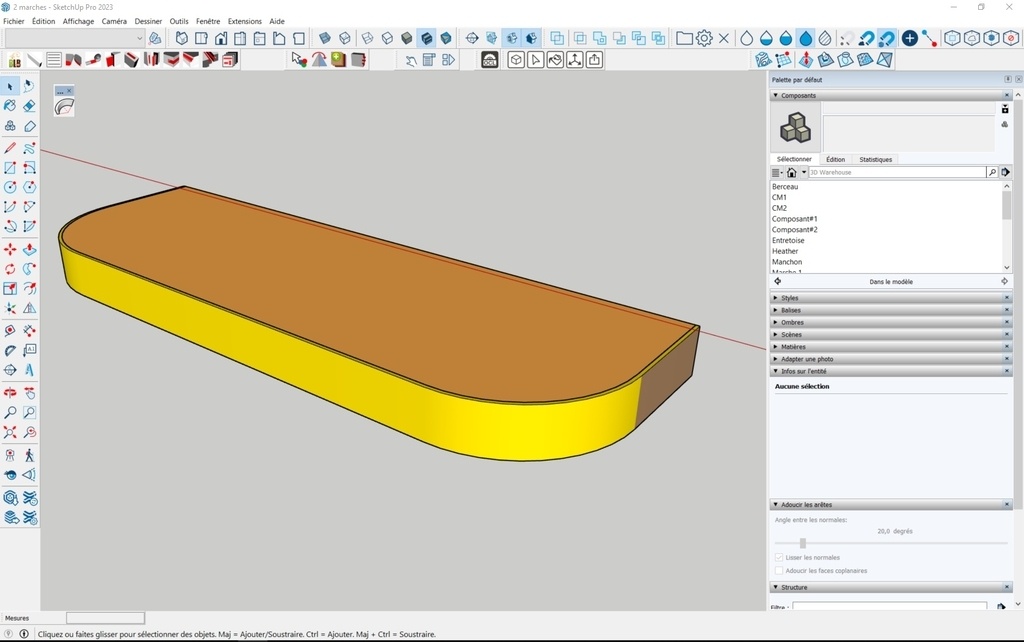This screenshot has height=642, width=1024.
Task: Toggle the Lisser les normales checkbox
Action: click(x=779, y=557)
